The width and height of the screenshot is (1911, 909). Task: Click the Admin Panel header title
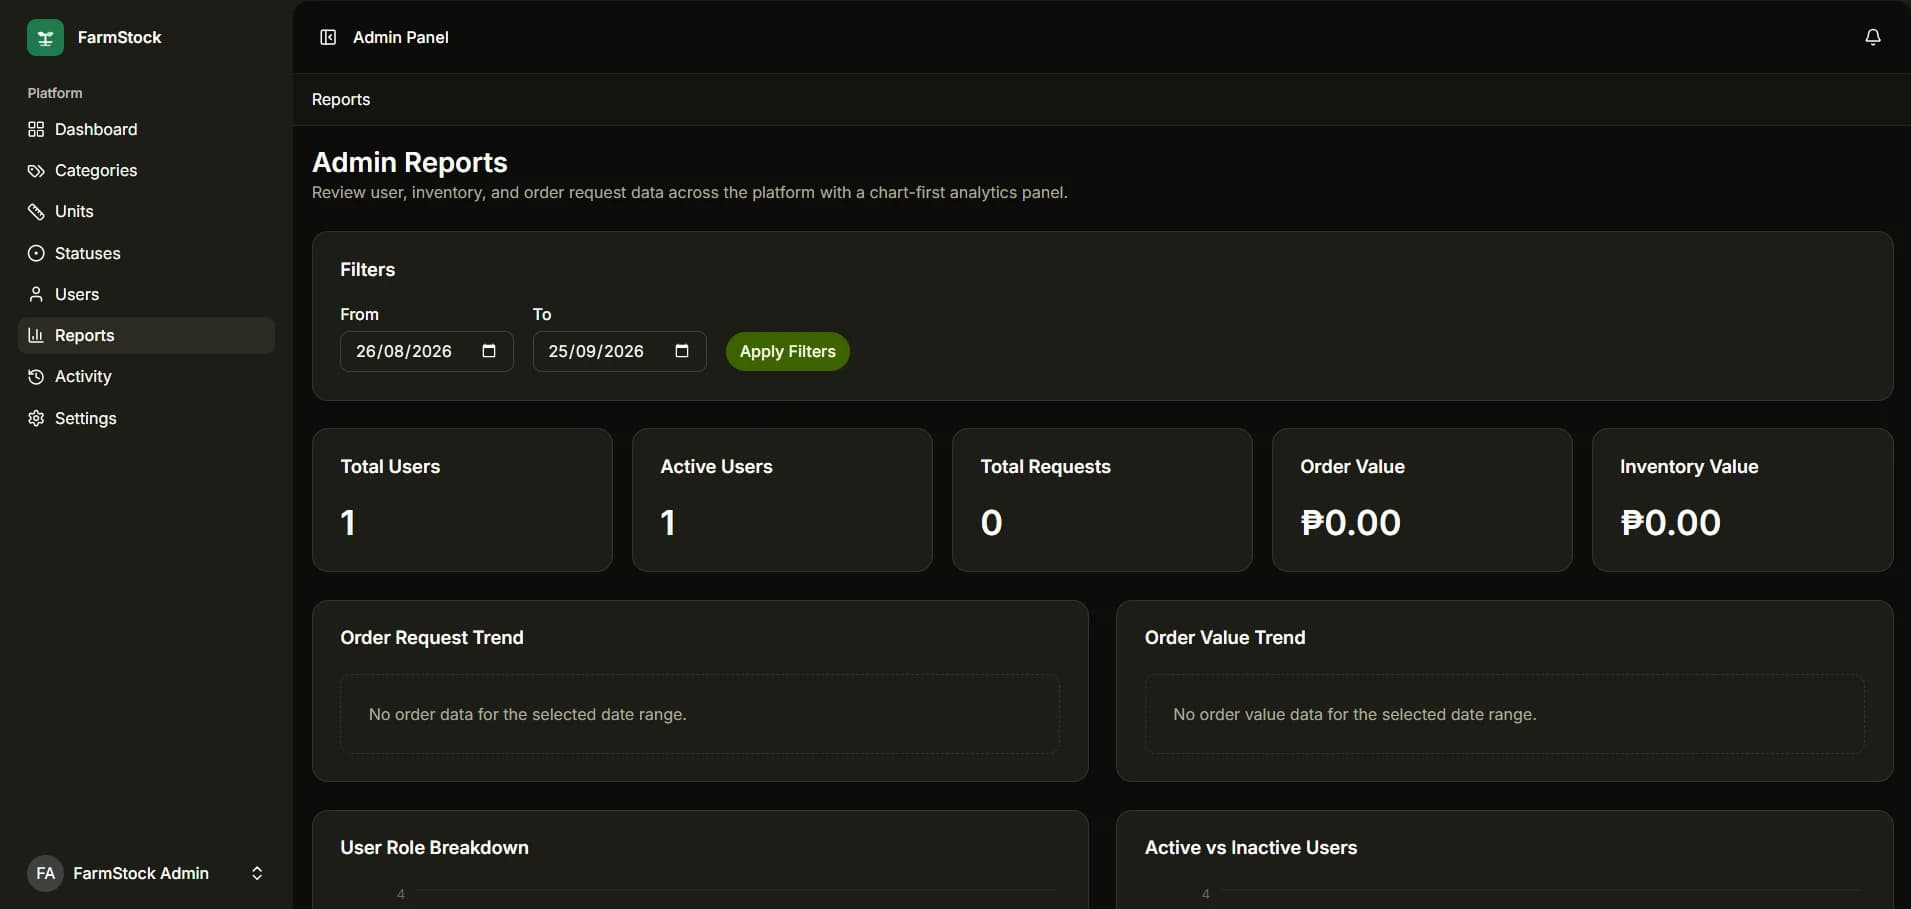(401, 37)
